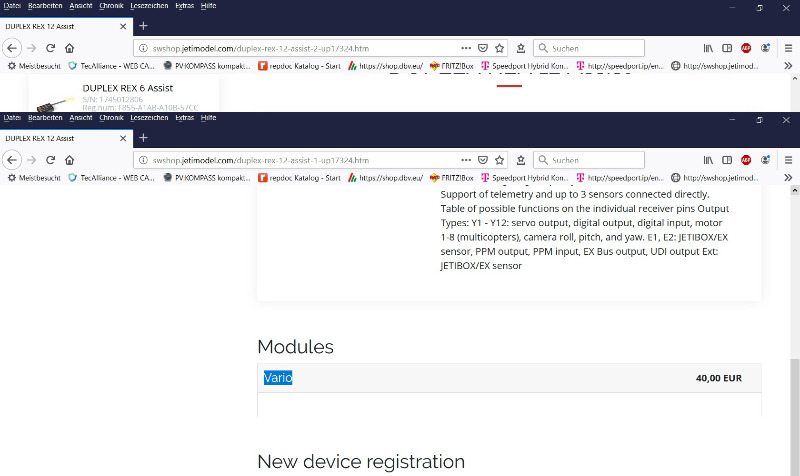Open Chronik menu in lower window
Screen dimensions: 800x476
point(111,117)
